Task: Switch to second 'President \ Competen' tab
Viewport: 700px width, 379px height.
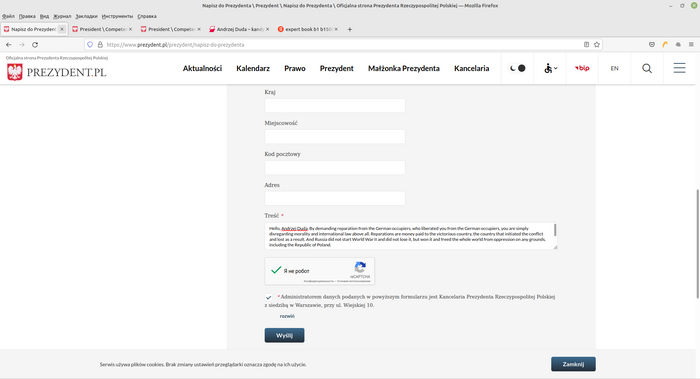Action: [171, 29]
